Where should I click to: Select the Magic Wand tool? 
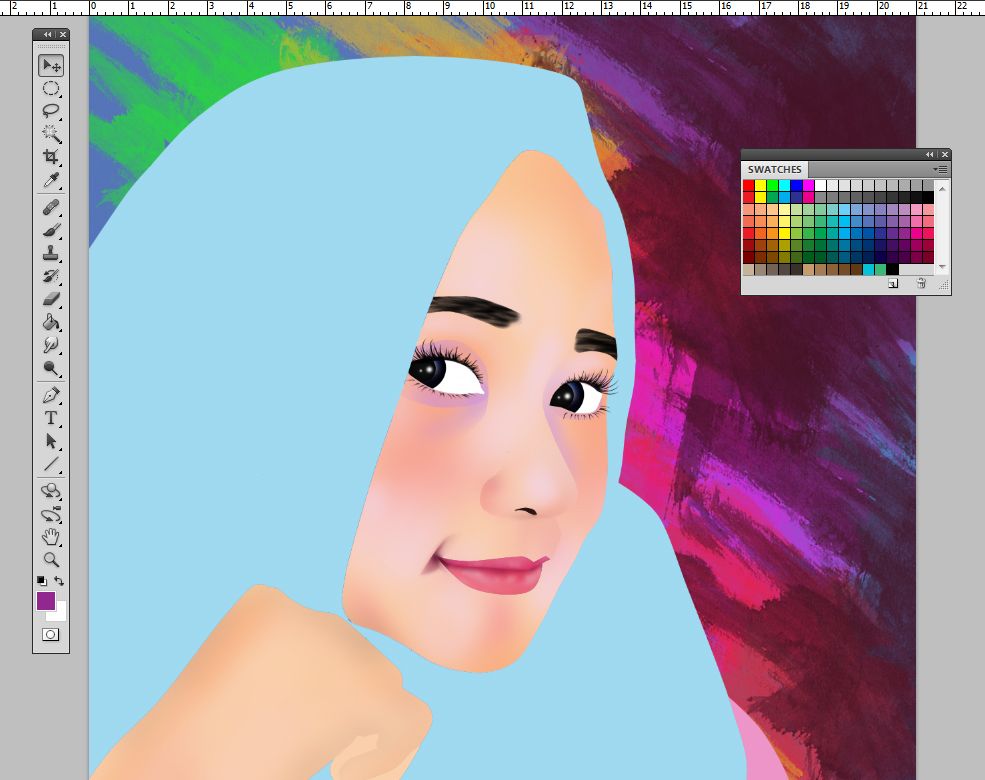51,134
